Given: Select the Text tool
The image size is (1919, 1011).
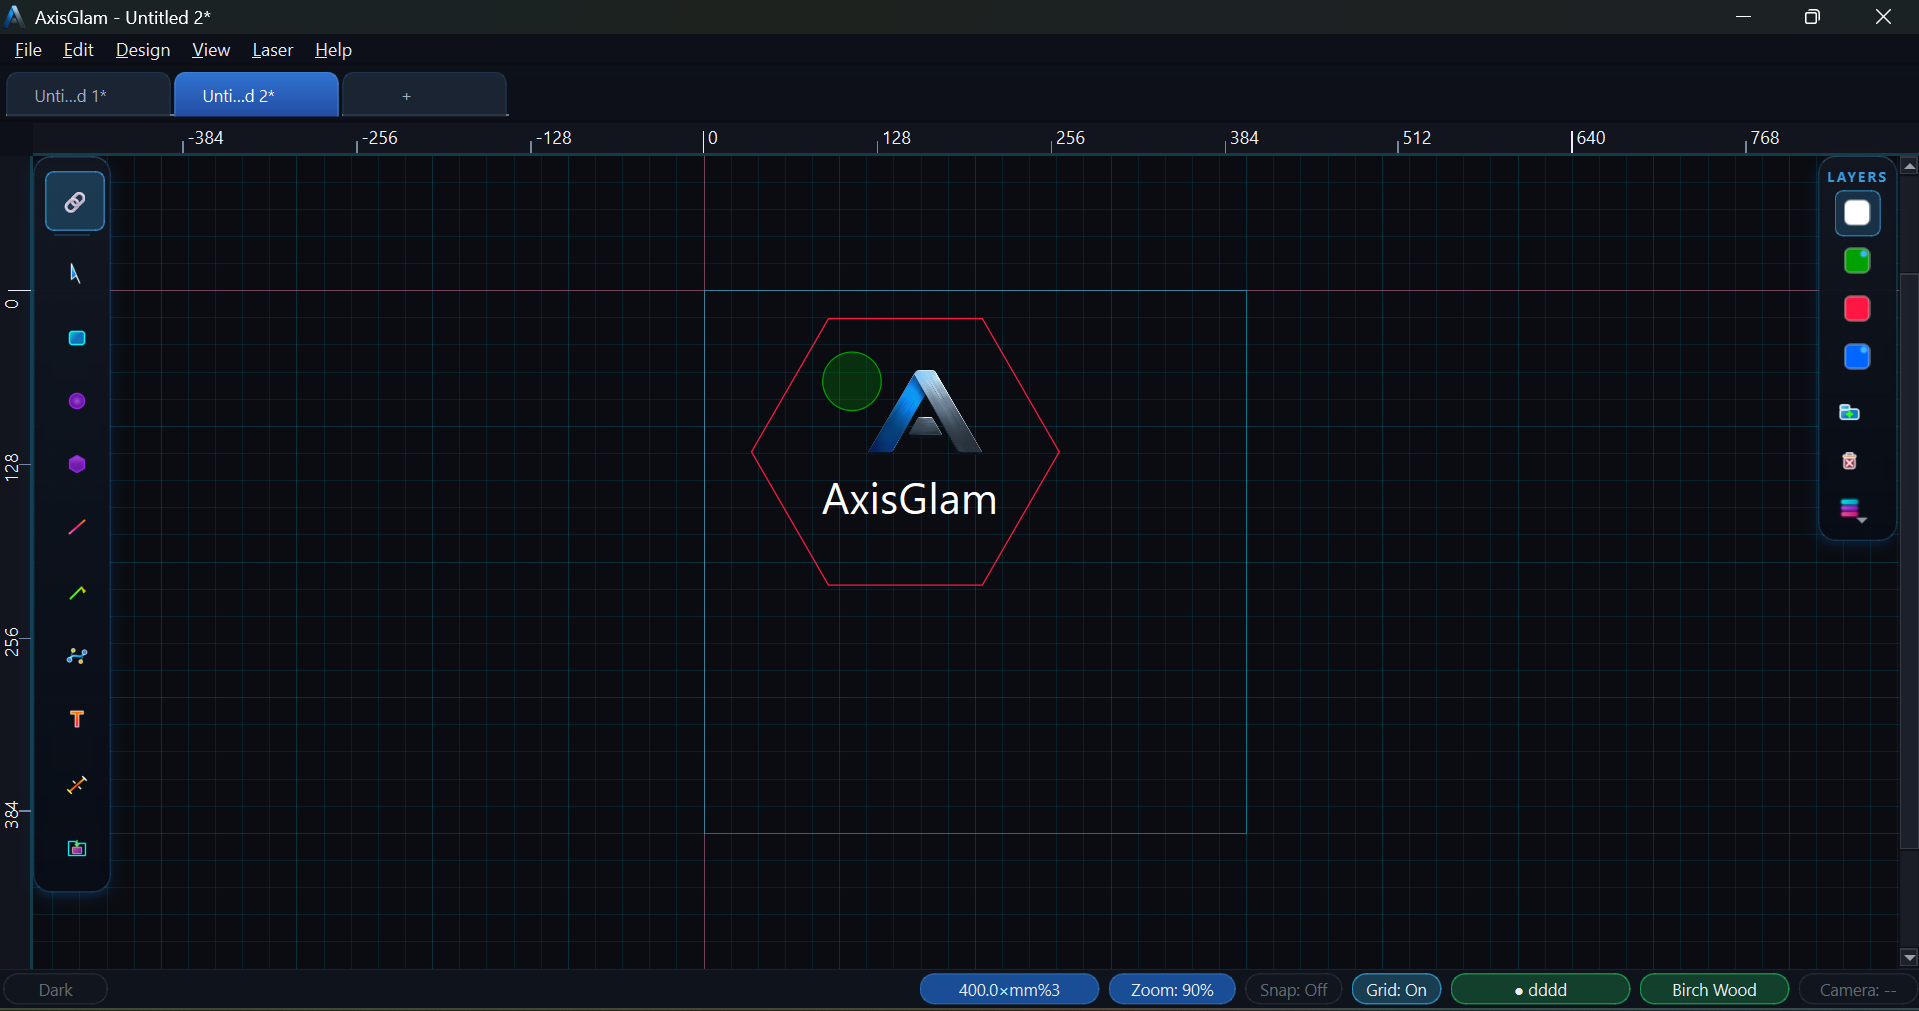Looking at the screenshot, I should click(75, 719).
